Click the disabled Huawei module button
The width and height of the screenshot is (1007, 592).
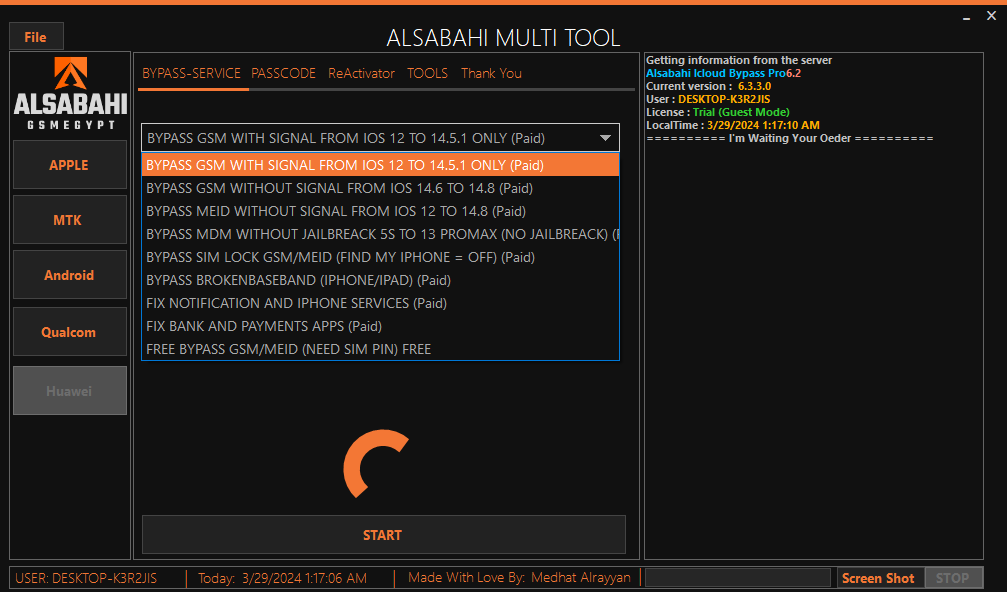(x=69, y=390)
